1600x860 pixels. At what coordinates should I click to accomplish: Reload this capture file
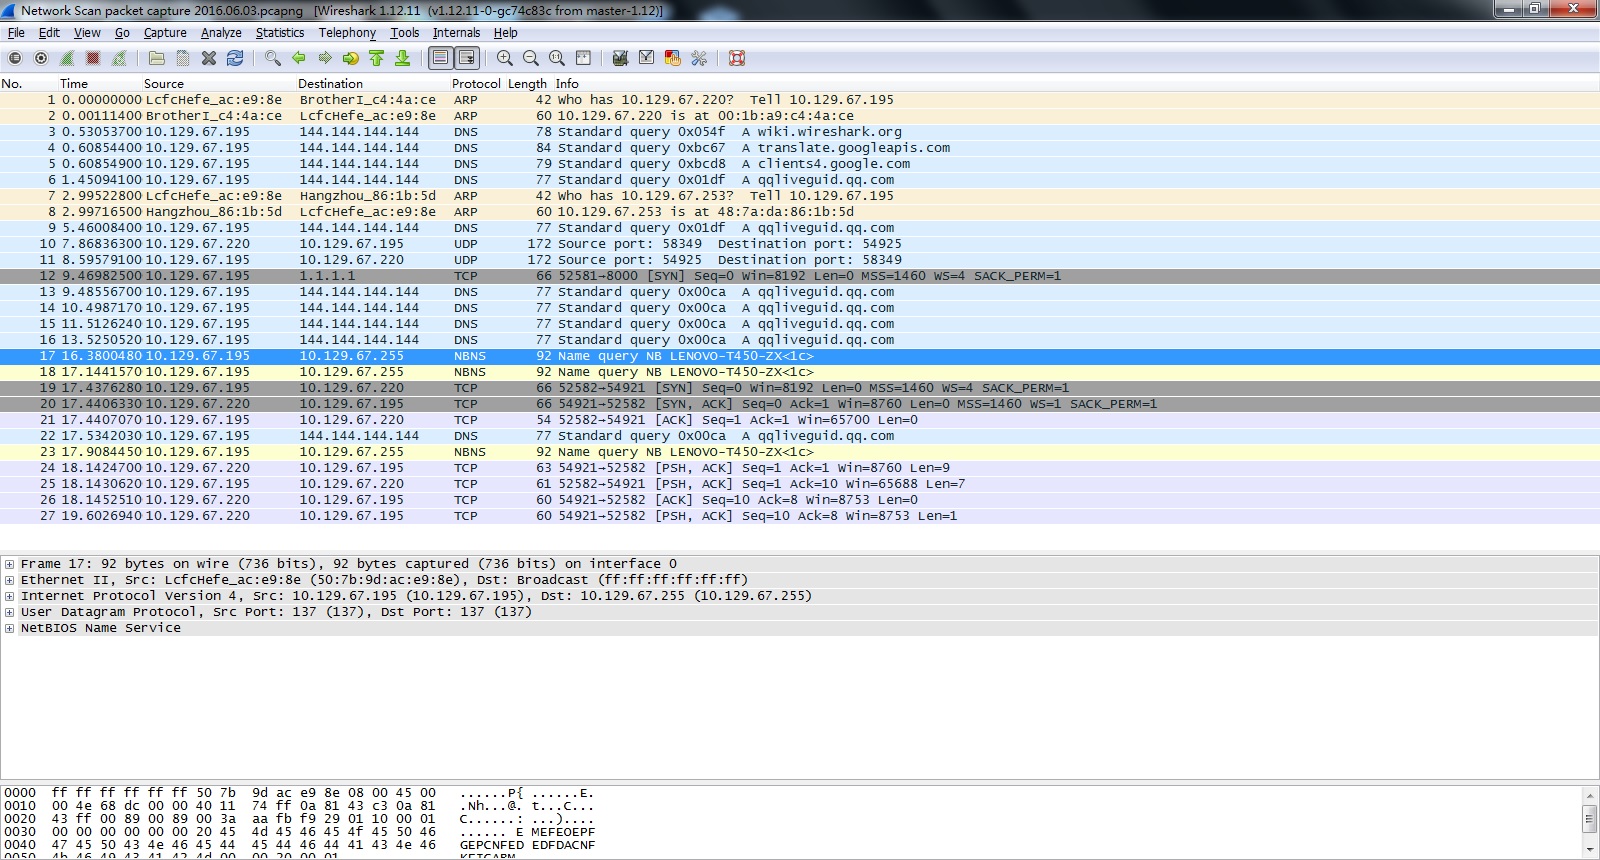235,58
